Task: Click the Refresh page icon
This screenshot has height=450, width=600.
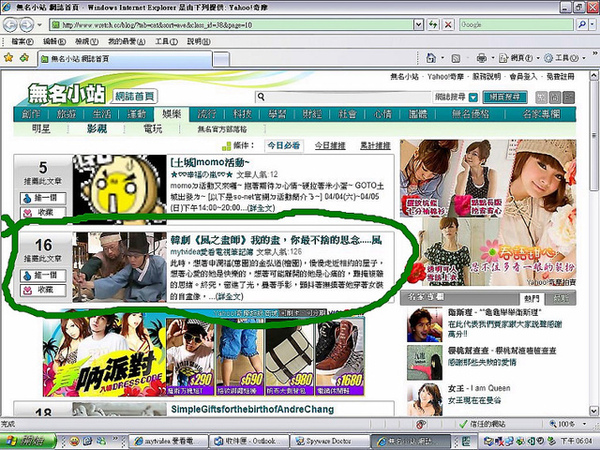Action: point(433,25)
